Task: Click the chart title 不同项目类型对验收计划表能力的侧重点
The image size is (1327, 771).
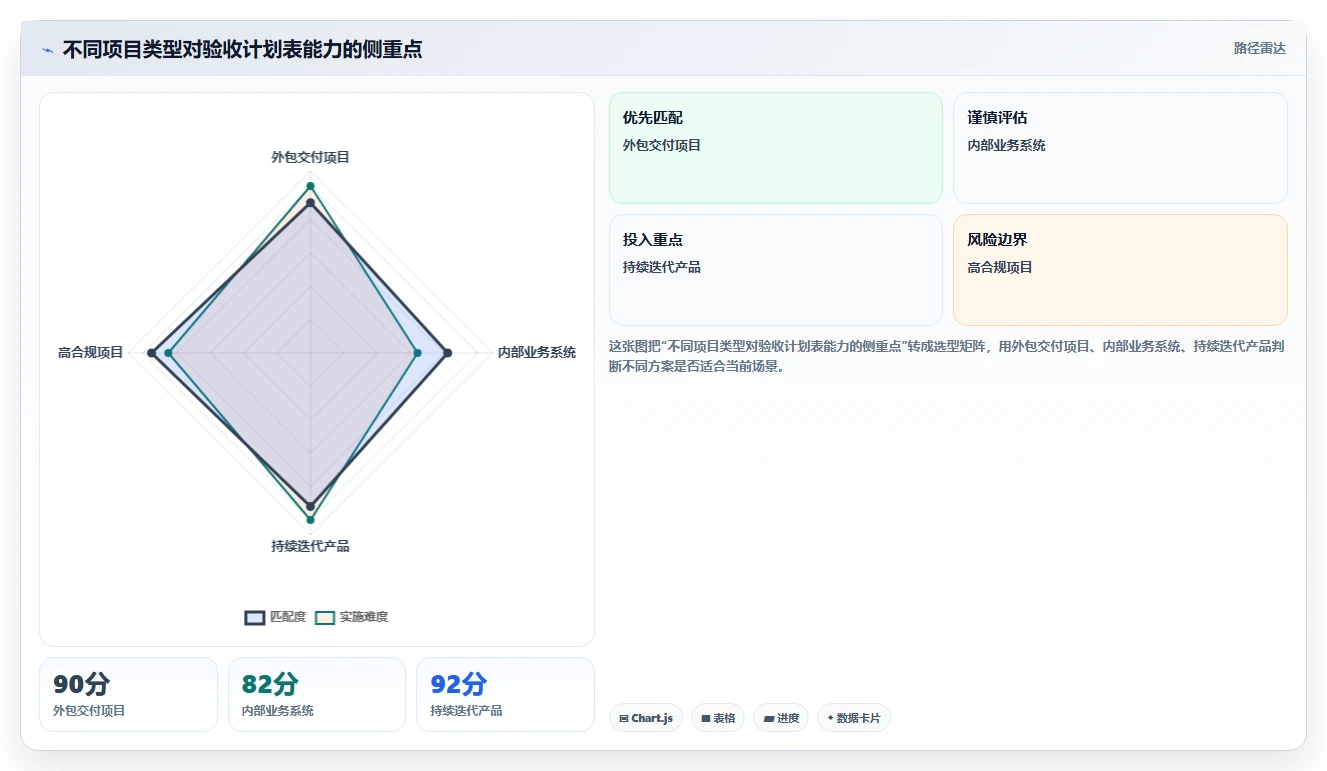Action: [x=242, y=49]
